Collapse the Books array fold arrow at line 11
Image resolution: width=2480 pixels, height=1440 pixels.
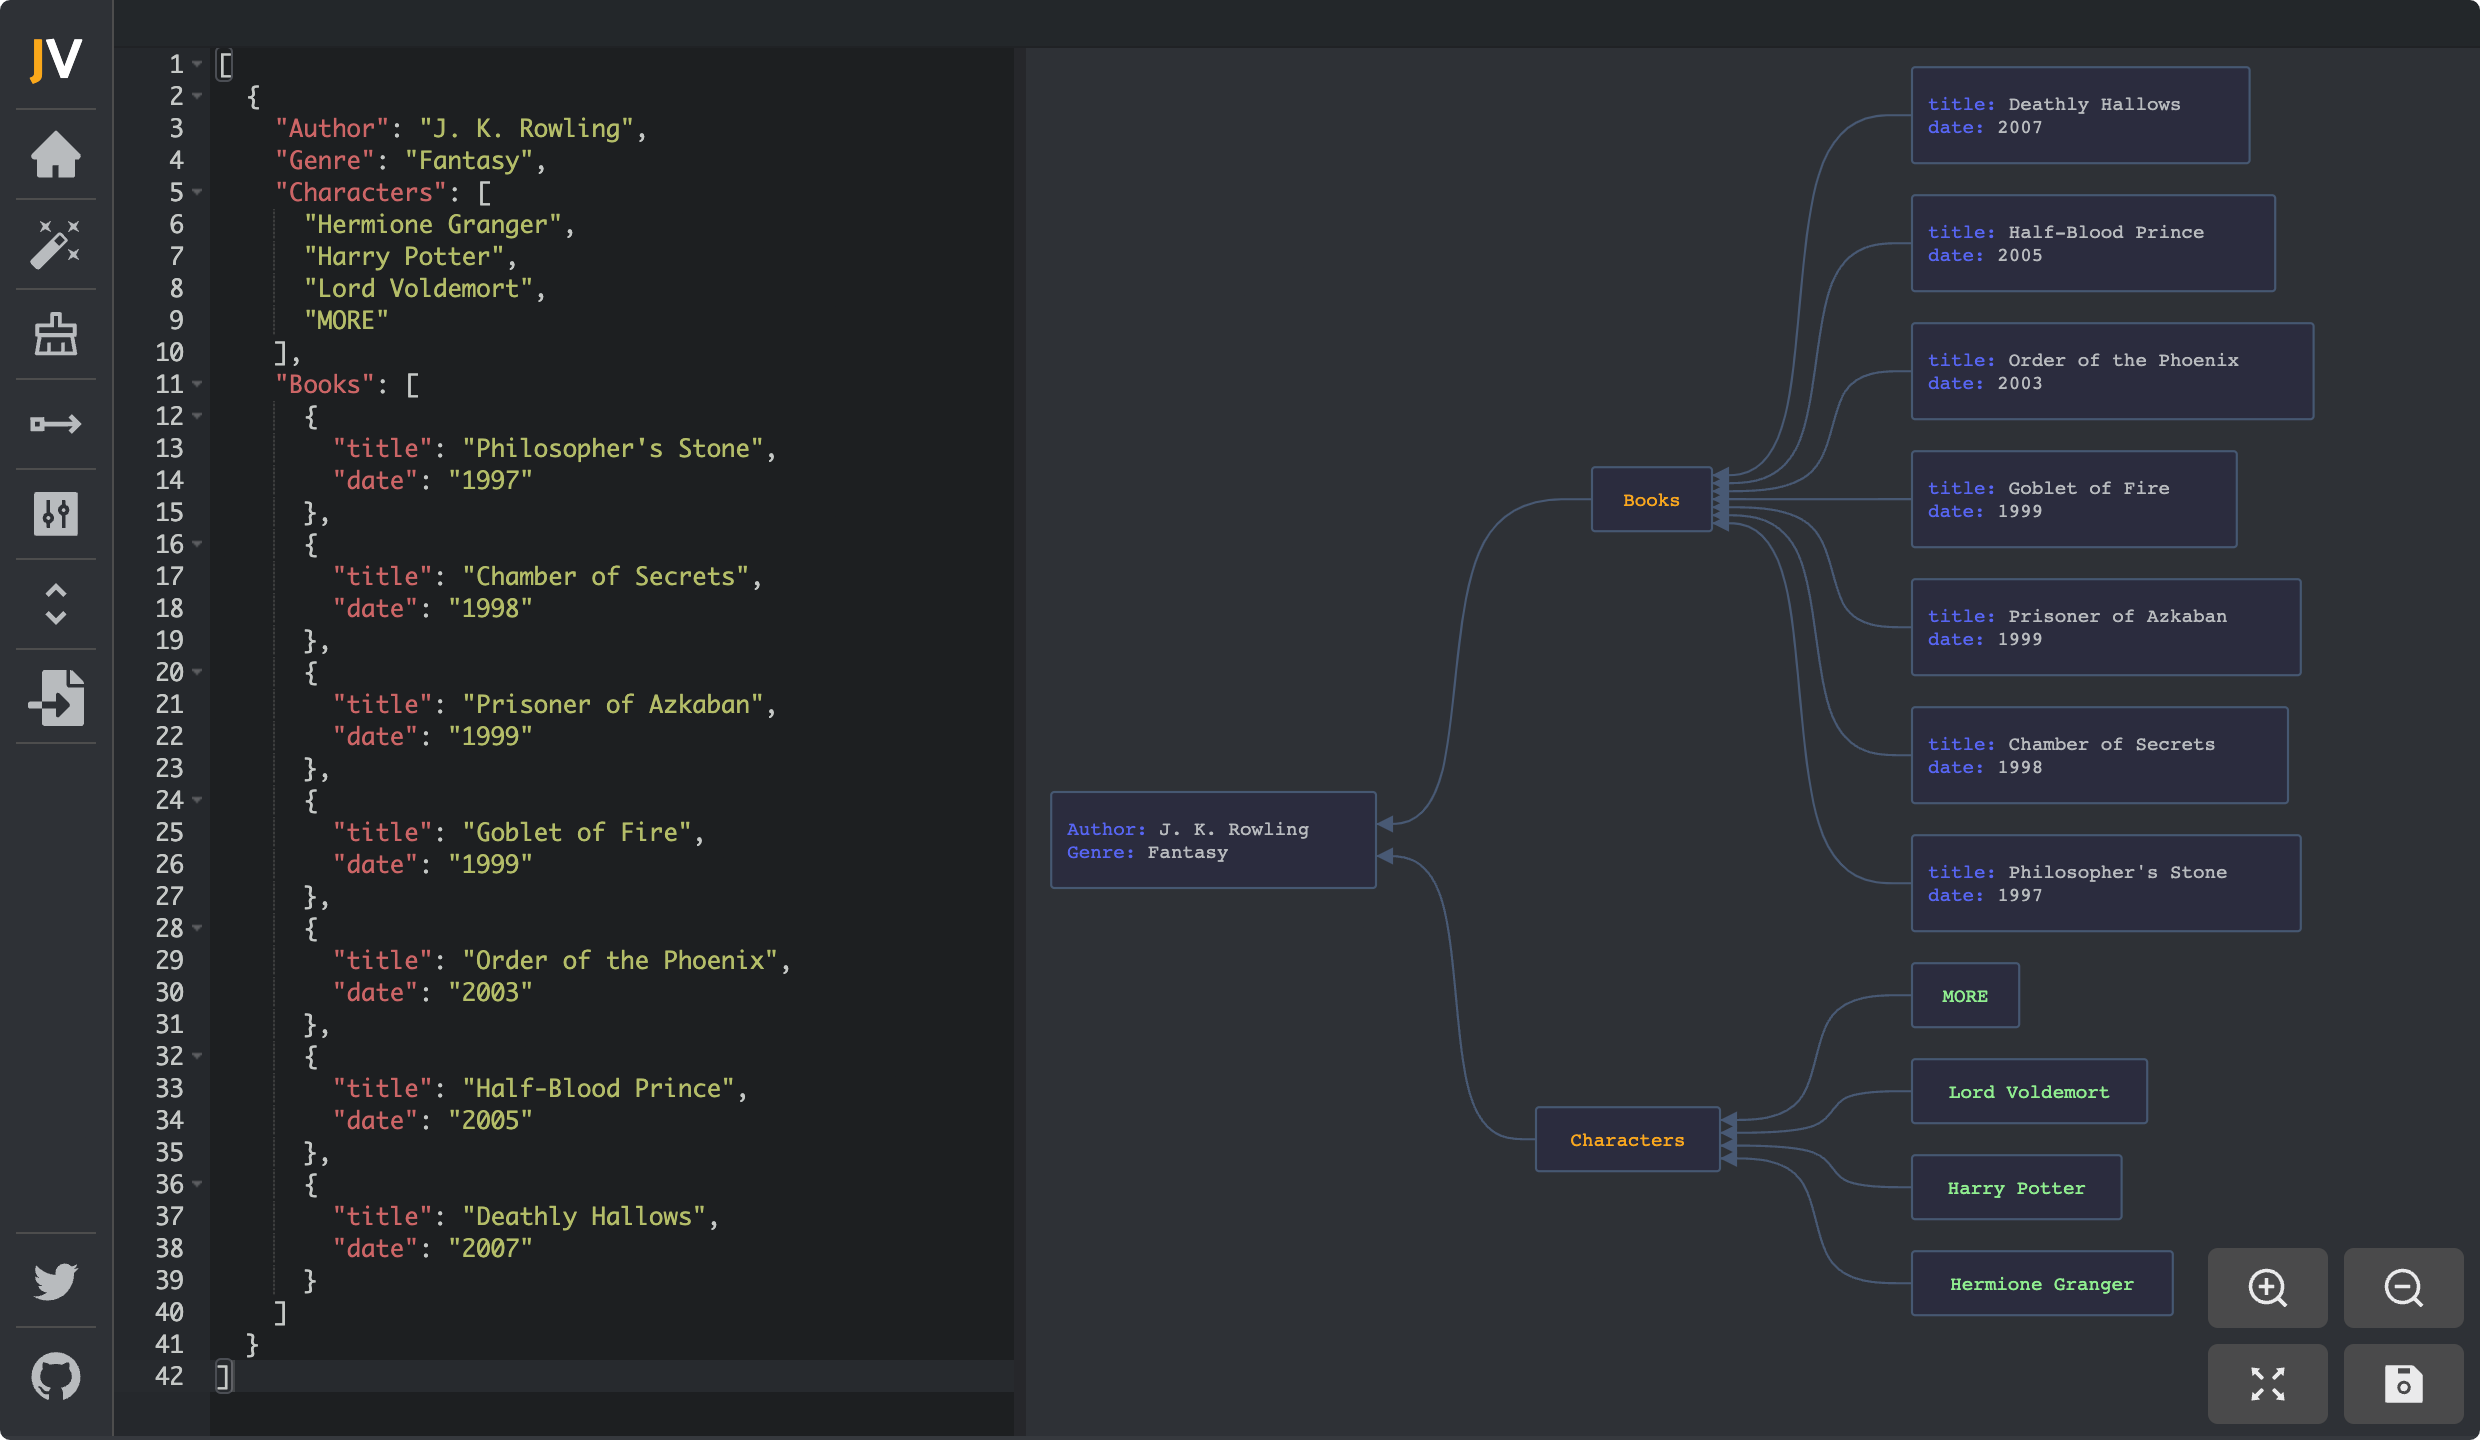[197, 384]
